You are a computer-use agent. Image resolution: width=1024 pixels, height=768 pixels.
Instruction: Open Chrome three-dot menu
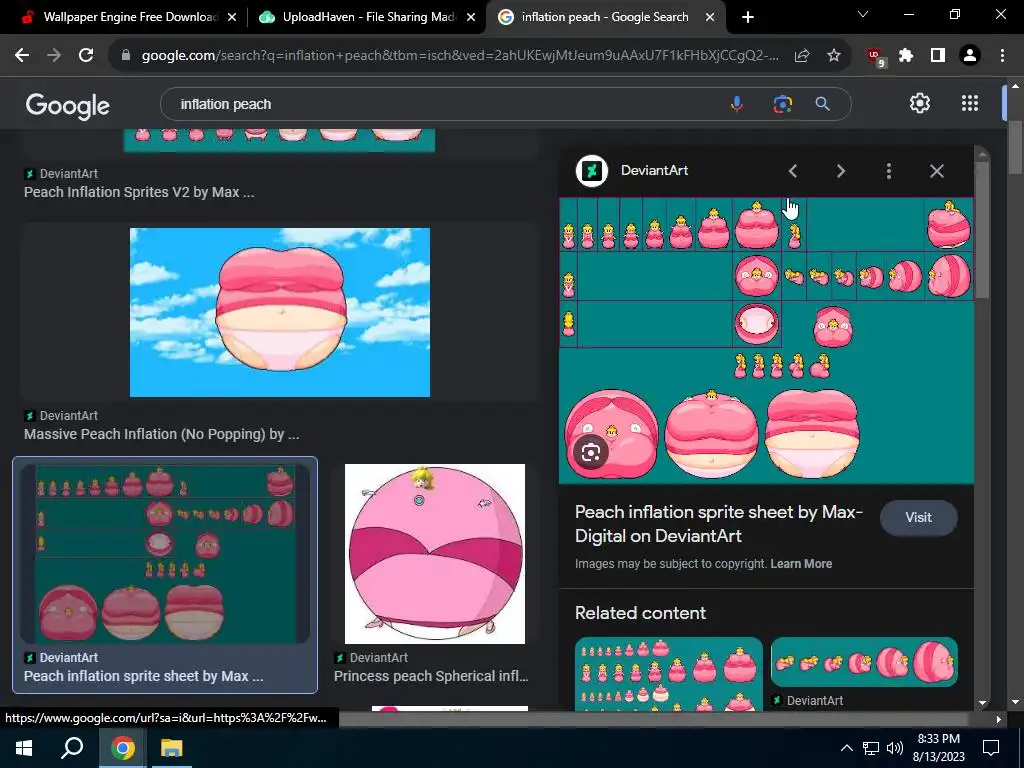[x=1002, y=56]
